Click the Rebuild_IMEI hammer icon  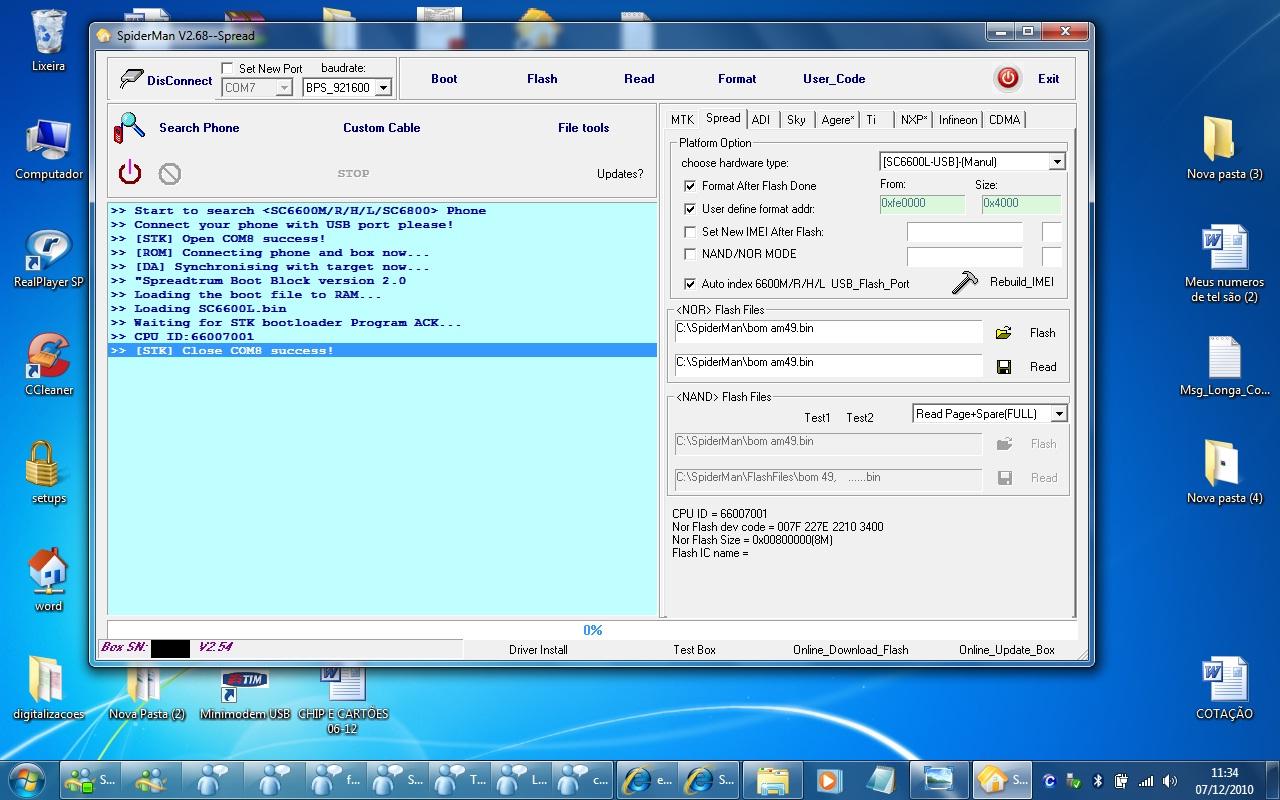[x=965, y=282]
